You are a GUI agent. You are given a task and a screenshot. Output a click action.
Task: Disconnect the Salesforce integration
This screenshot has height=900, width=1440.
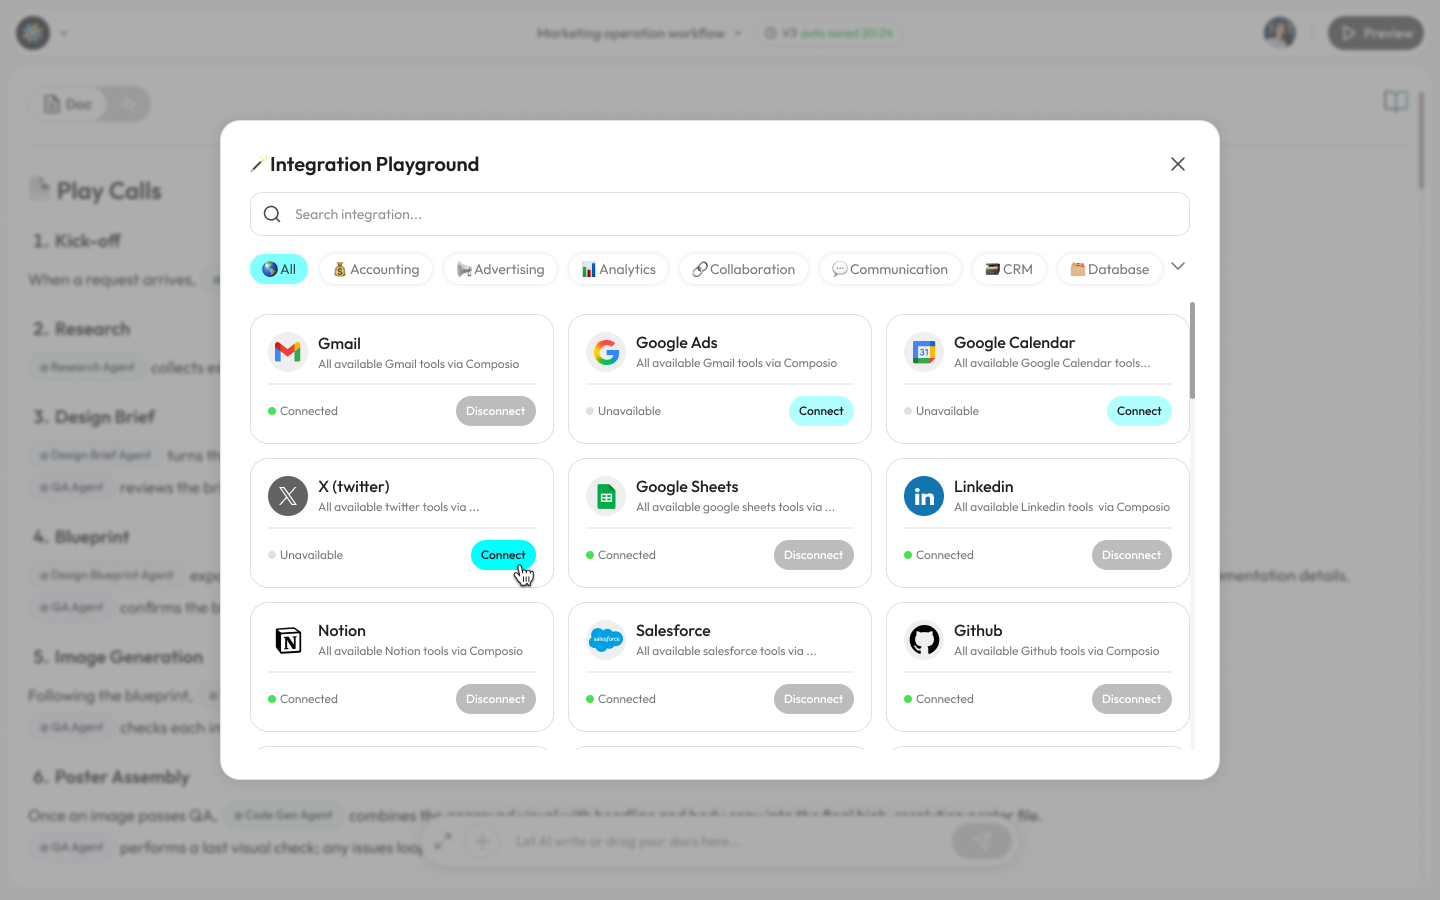(x=813, y=699)
